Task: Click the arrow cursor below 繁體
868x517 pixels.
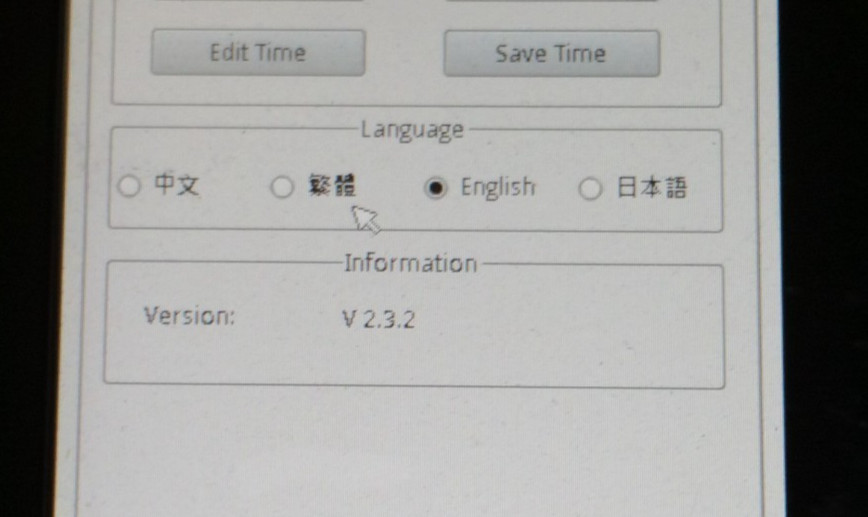Action: 365,216
